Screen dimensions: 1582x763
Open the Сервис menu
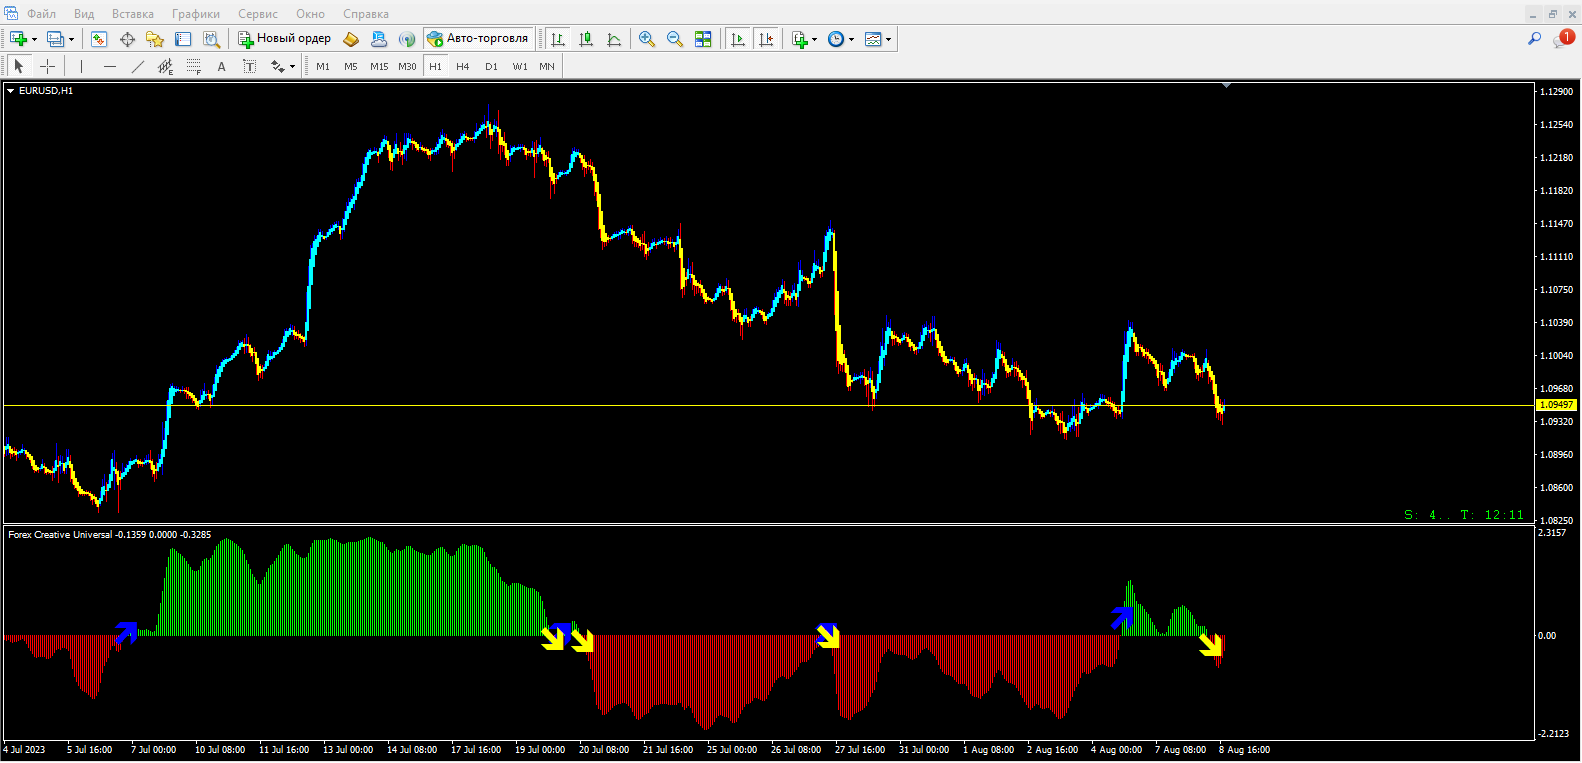pos(257,14)
